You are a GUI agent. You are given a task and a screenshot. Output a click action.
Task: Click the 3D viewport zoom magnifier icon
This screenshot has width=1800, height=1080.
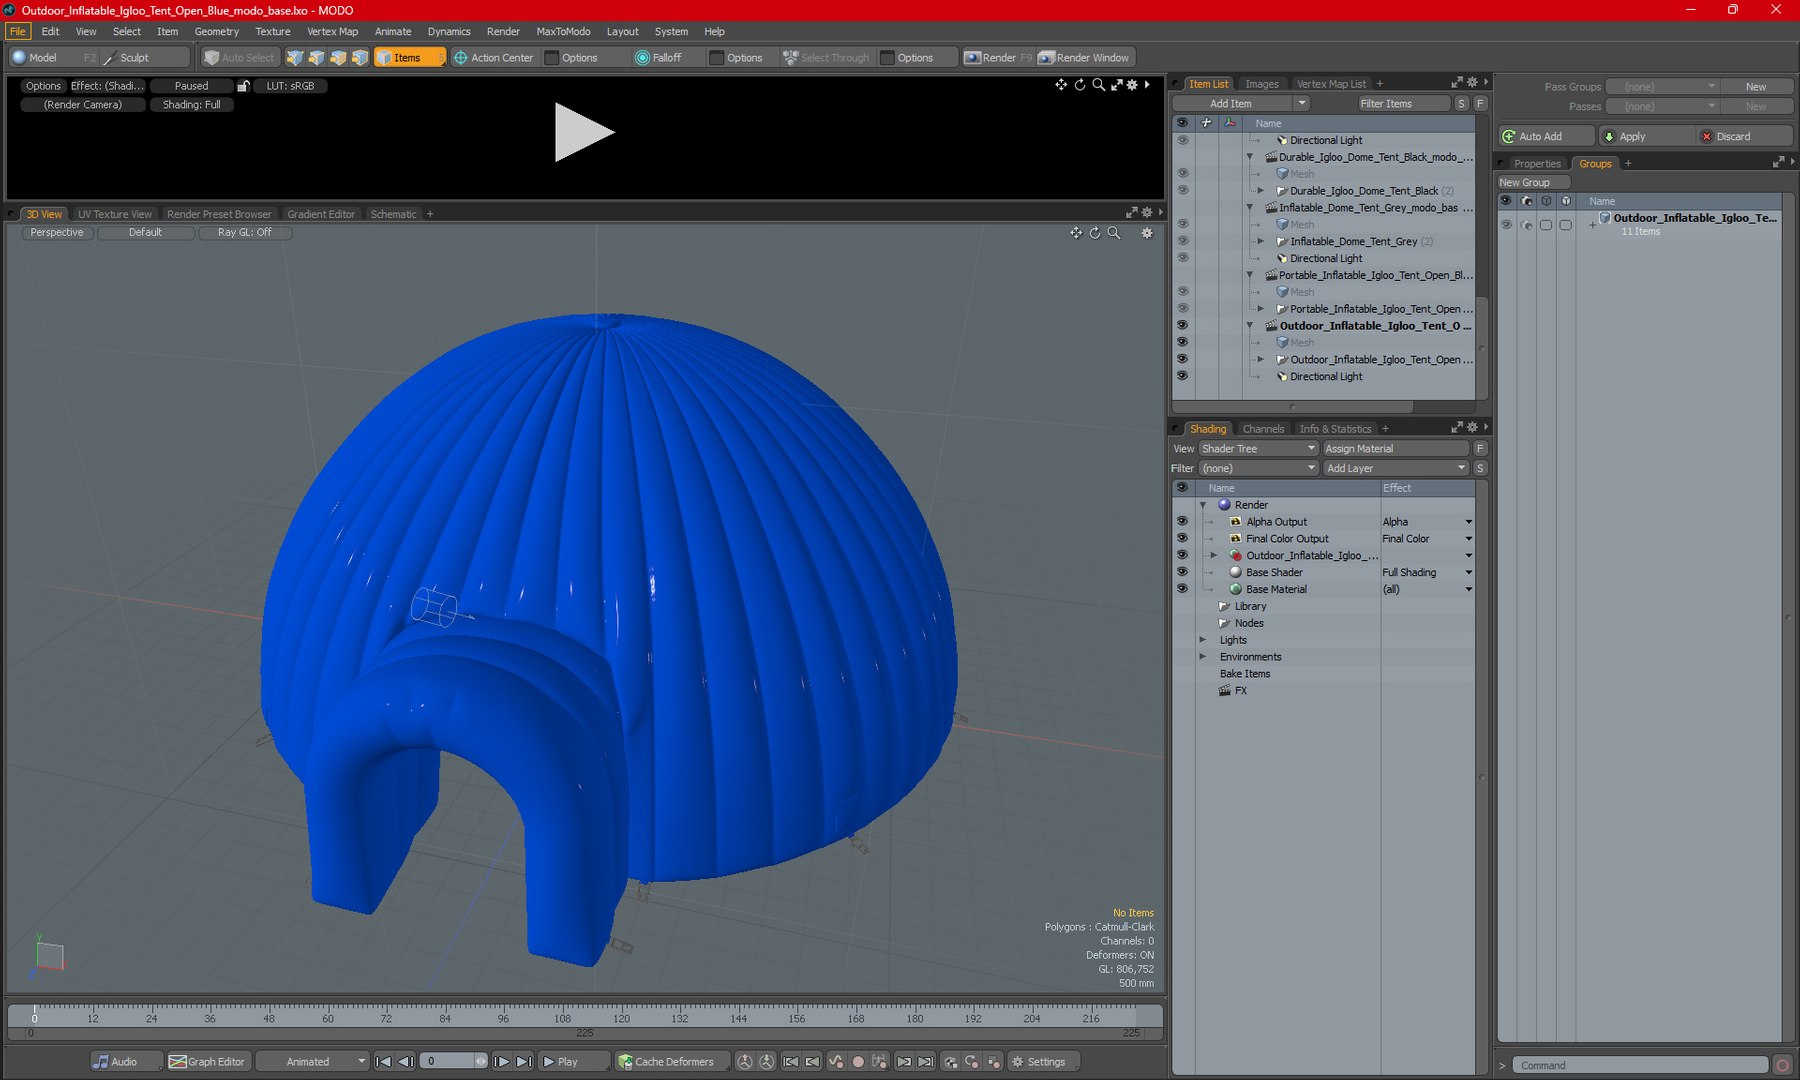point(1114,233)
